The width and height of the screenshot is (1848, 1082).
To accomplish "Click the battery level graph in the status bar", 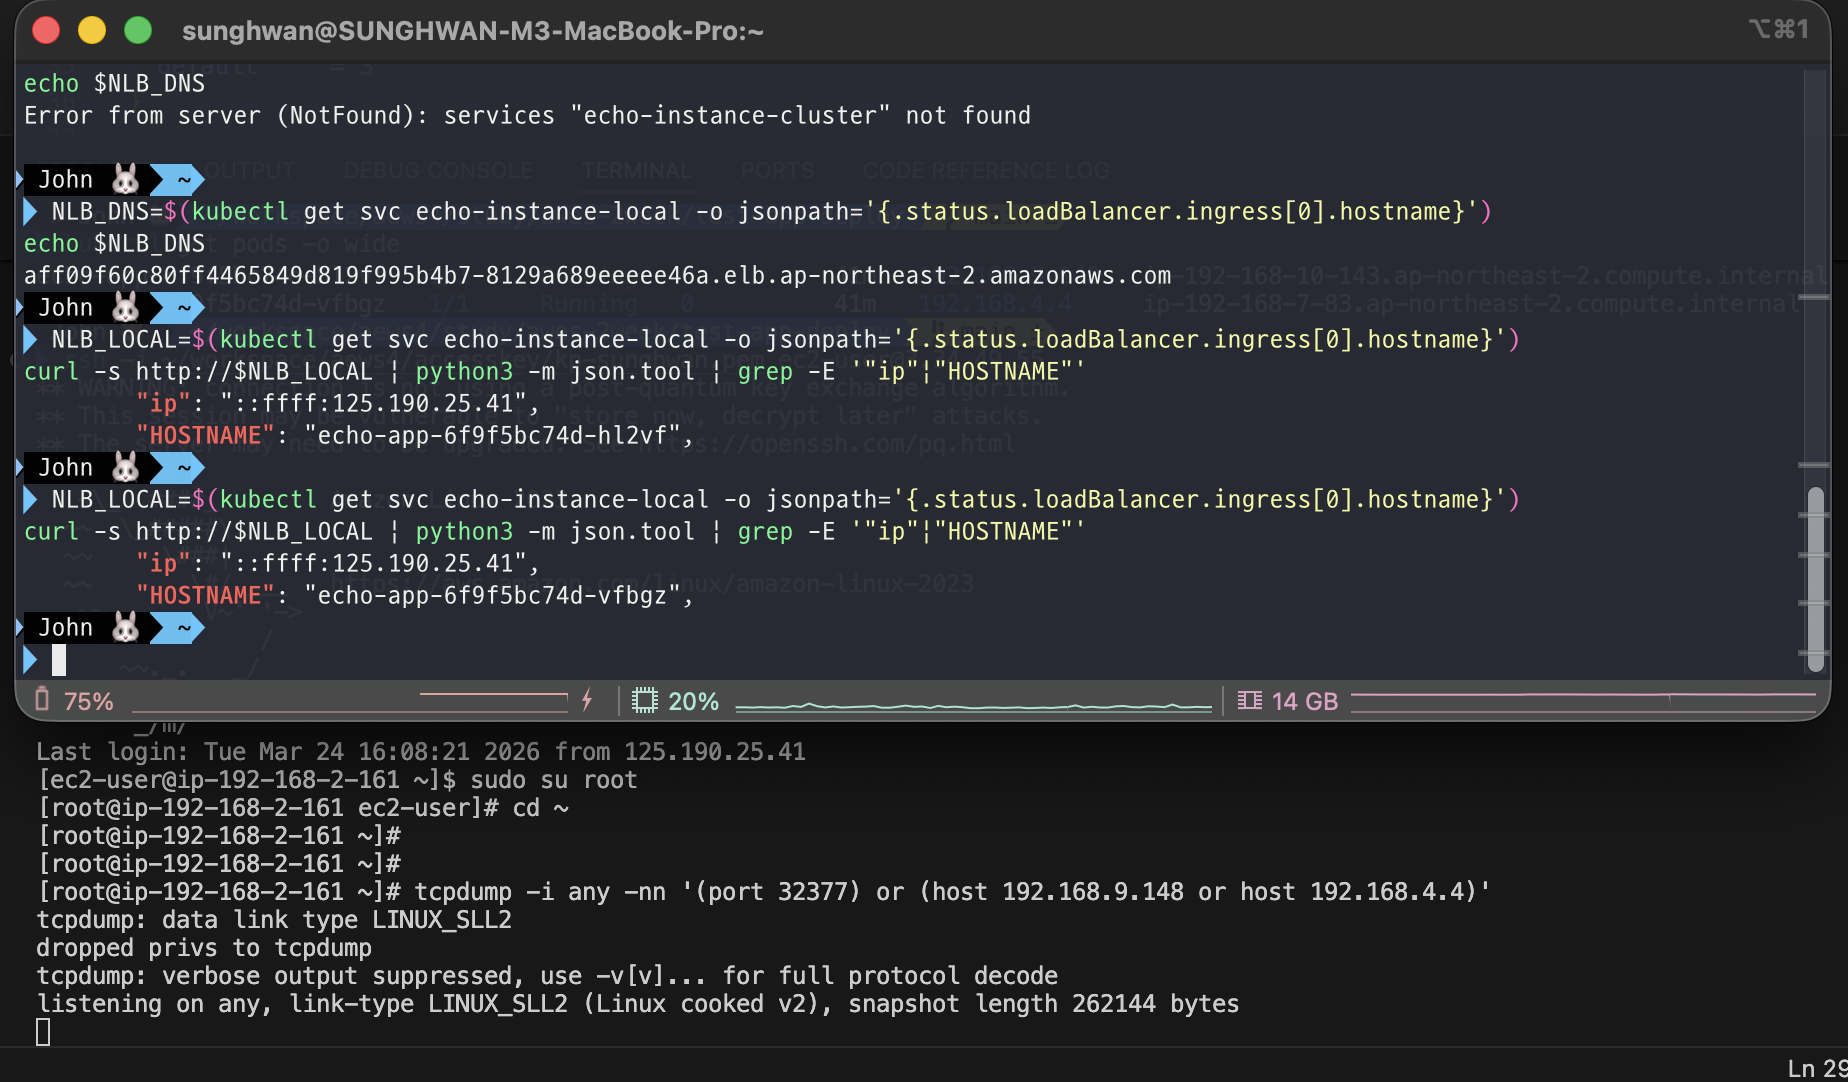I will [x=349, y=701].
